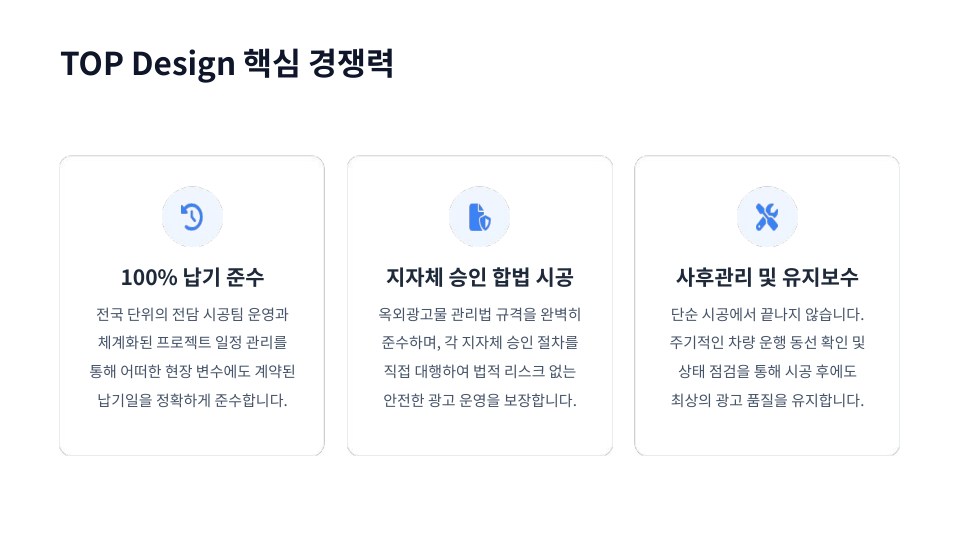
Task: Select the line 주기적인 차량 운행 동선 확인 및
Action: (767, 343)
